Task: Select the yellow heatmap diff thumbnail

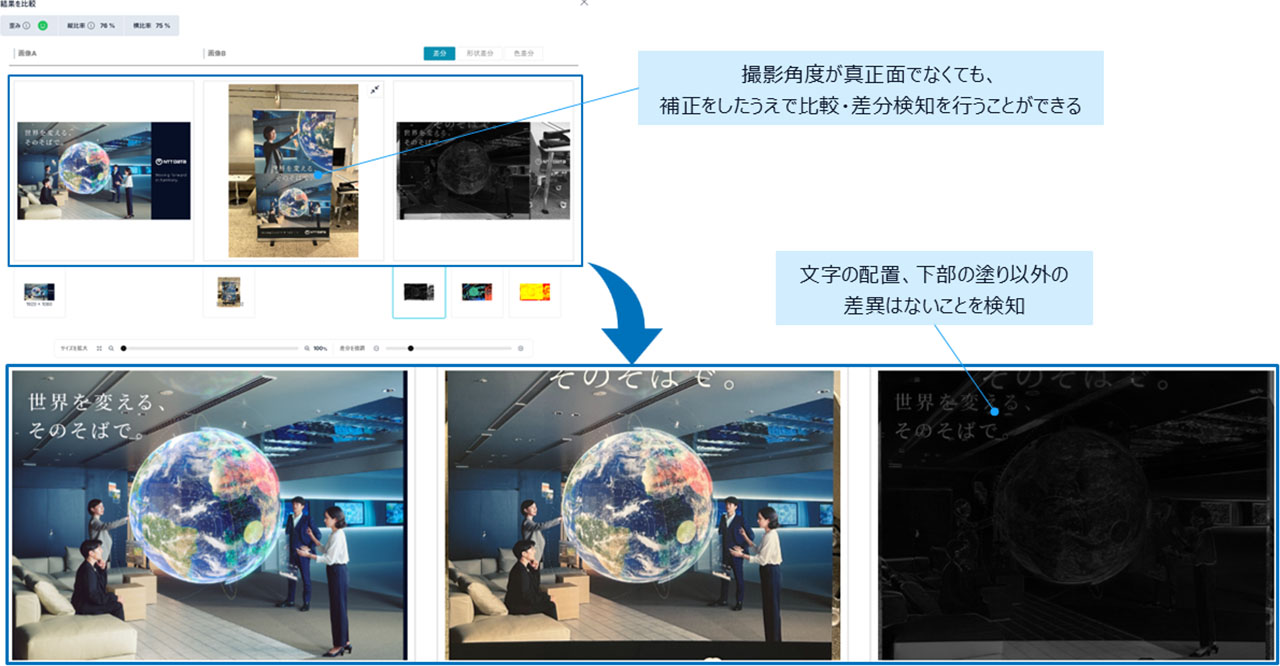Action: pyautogui.click(x=535, y=290)
